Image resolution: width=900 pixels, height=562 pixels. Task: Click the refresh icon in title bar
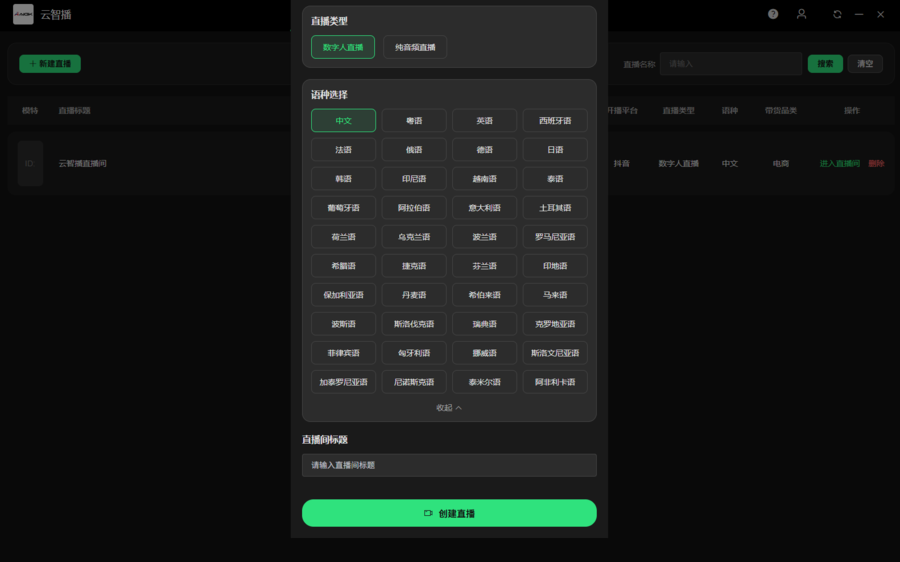tap(837, 14)
